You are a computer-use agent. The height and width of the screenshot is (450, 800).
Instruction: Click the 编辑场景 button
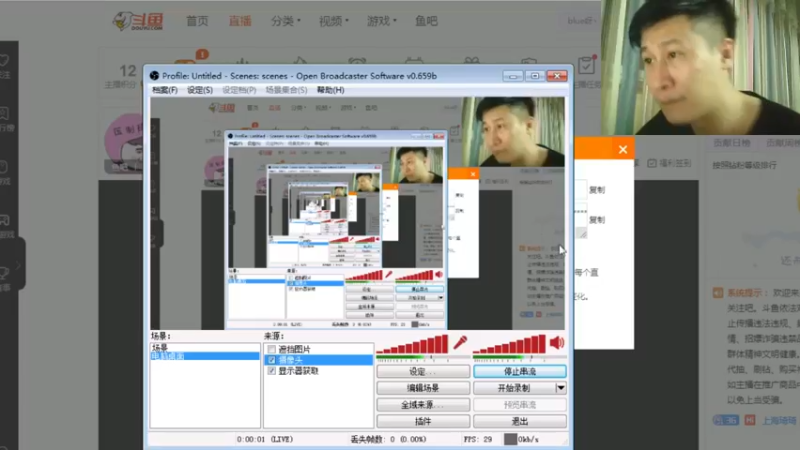tap(423, 388)
